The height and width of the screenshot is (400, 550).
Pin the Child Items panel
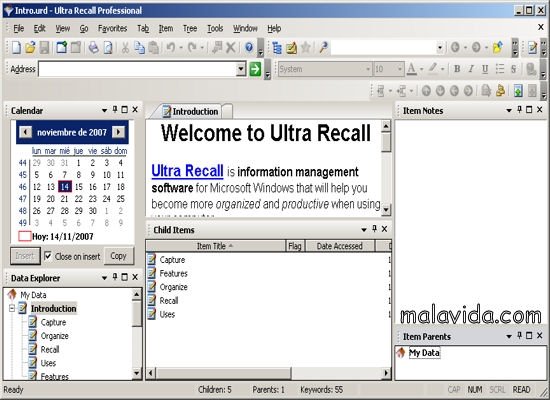tap(375, 229)
